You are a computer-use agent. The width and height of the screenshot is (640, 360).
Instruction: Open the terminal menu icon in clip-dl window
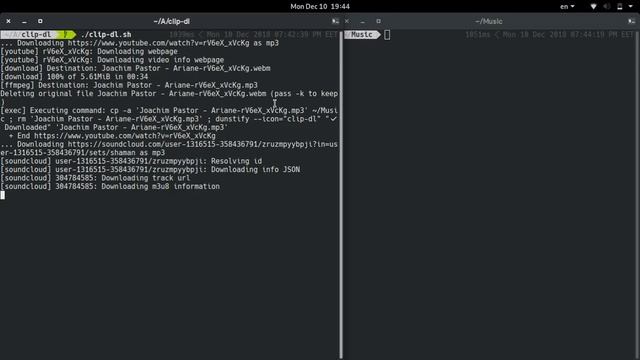tap(335, 21)
